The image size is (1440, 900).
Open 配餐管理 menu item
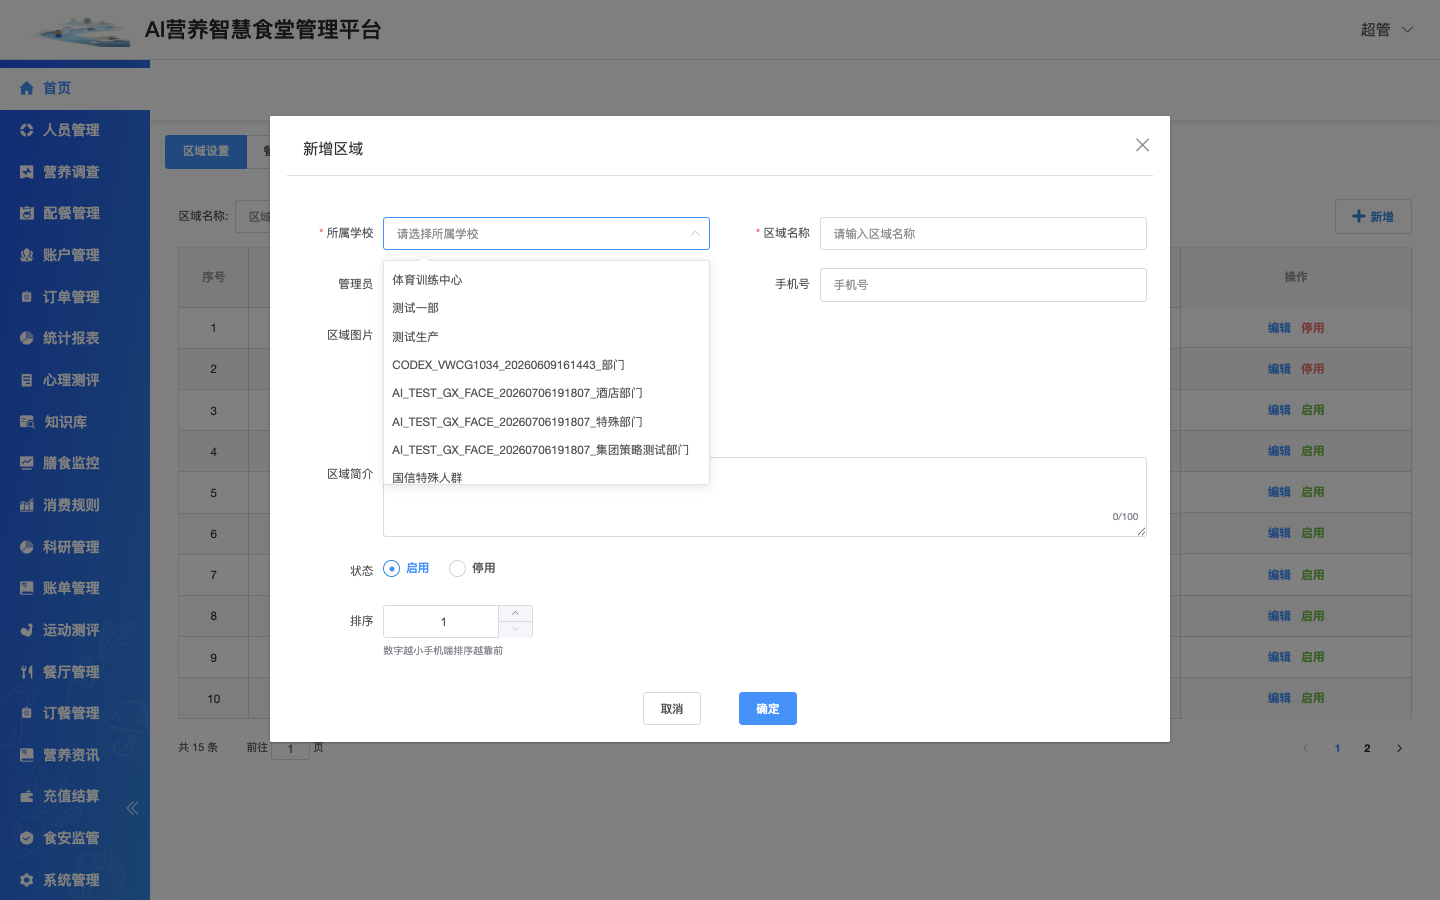coord(75,213)
